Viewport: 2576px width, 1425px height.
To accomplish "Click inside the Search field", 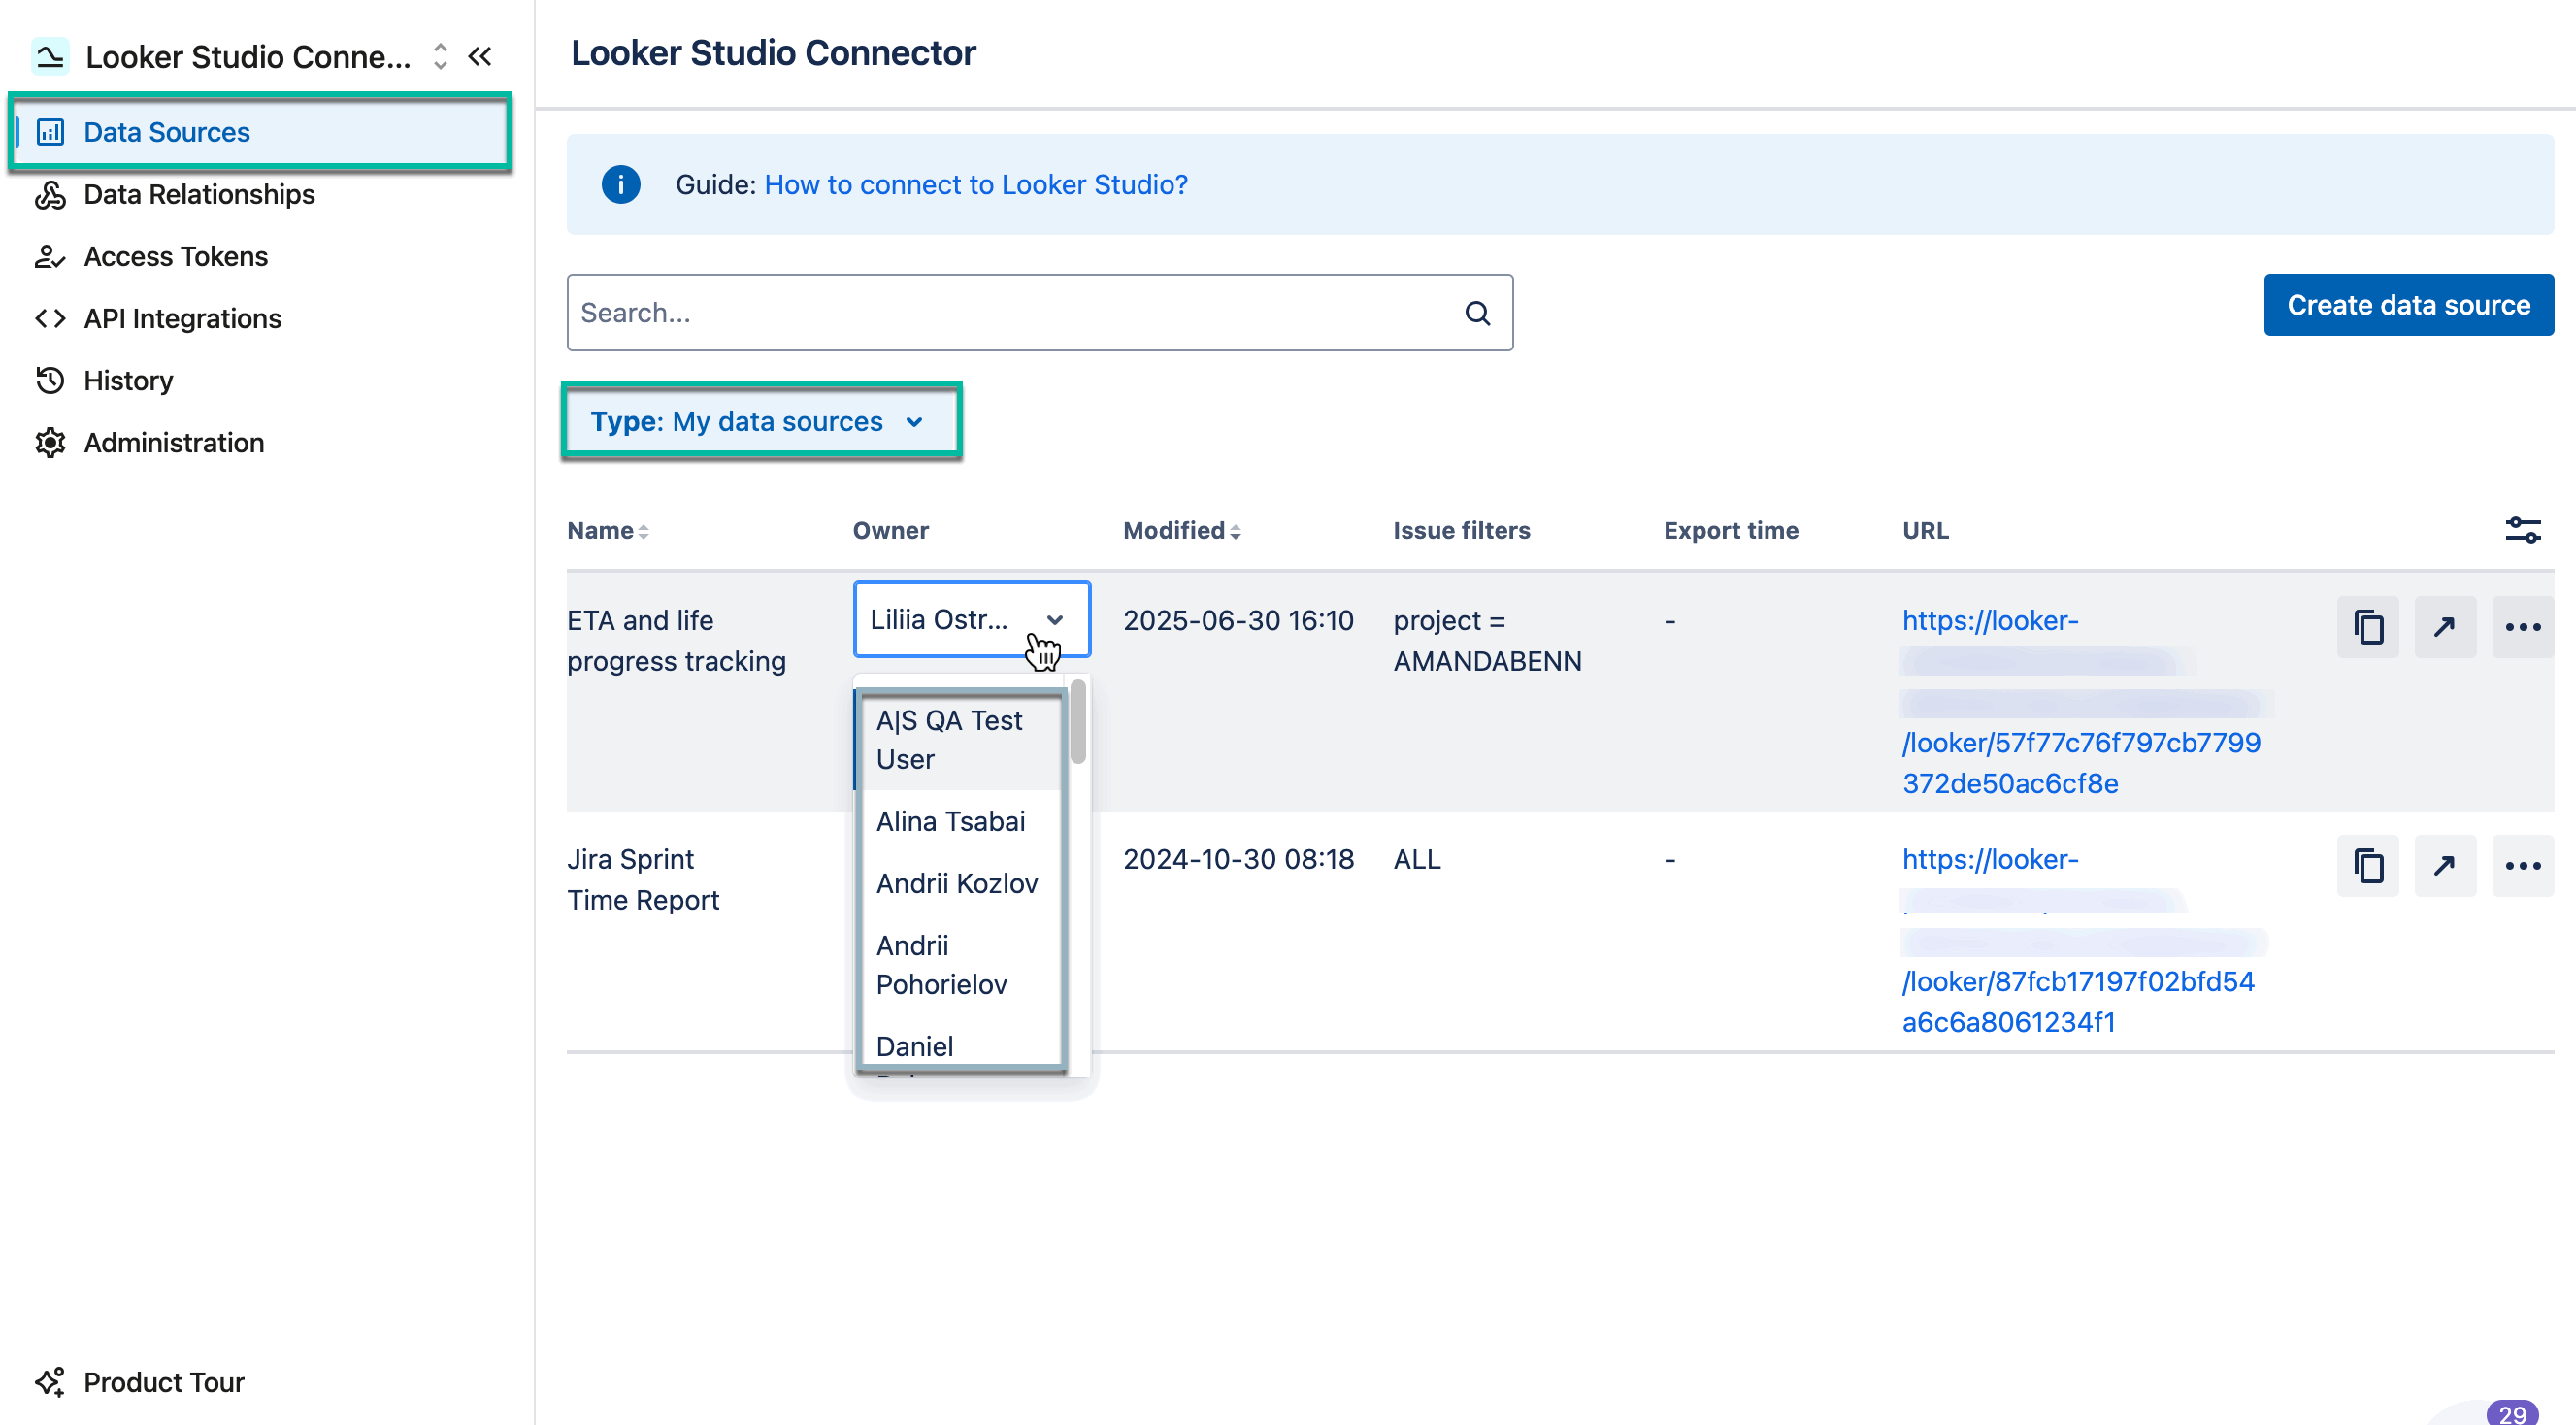I will [x=1000, y=312].
